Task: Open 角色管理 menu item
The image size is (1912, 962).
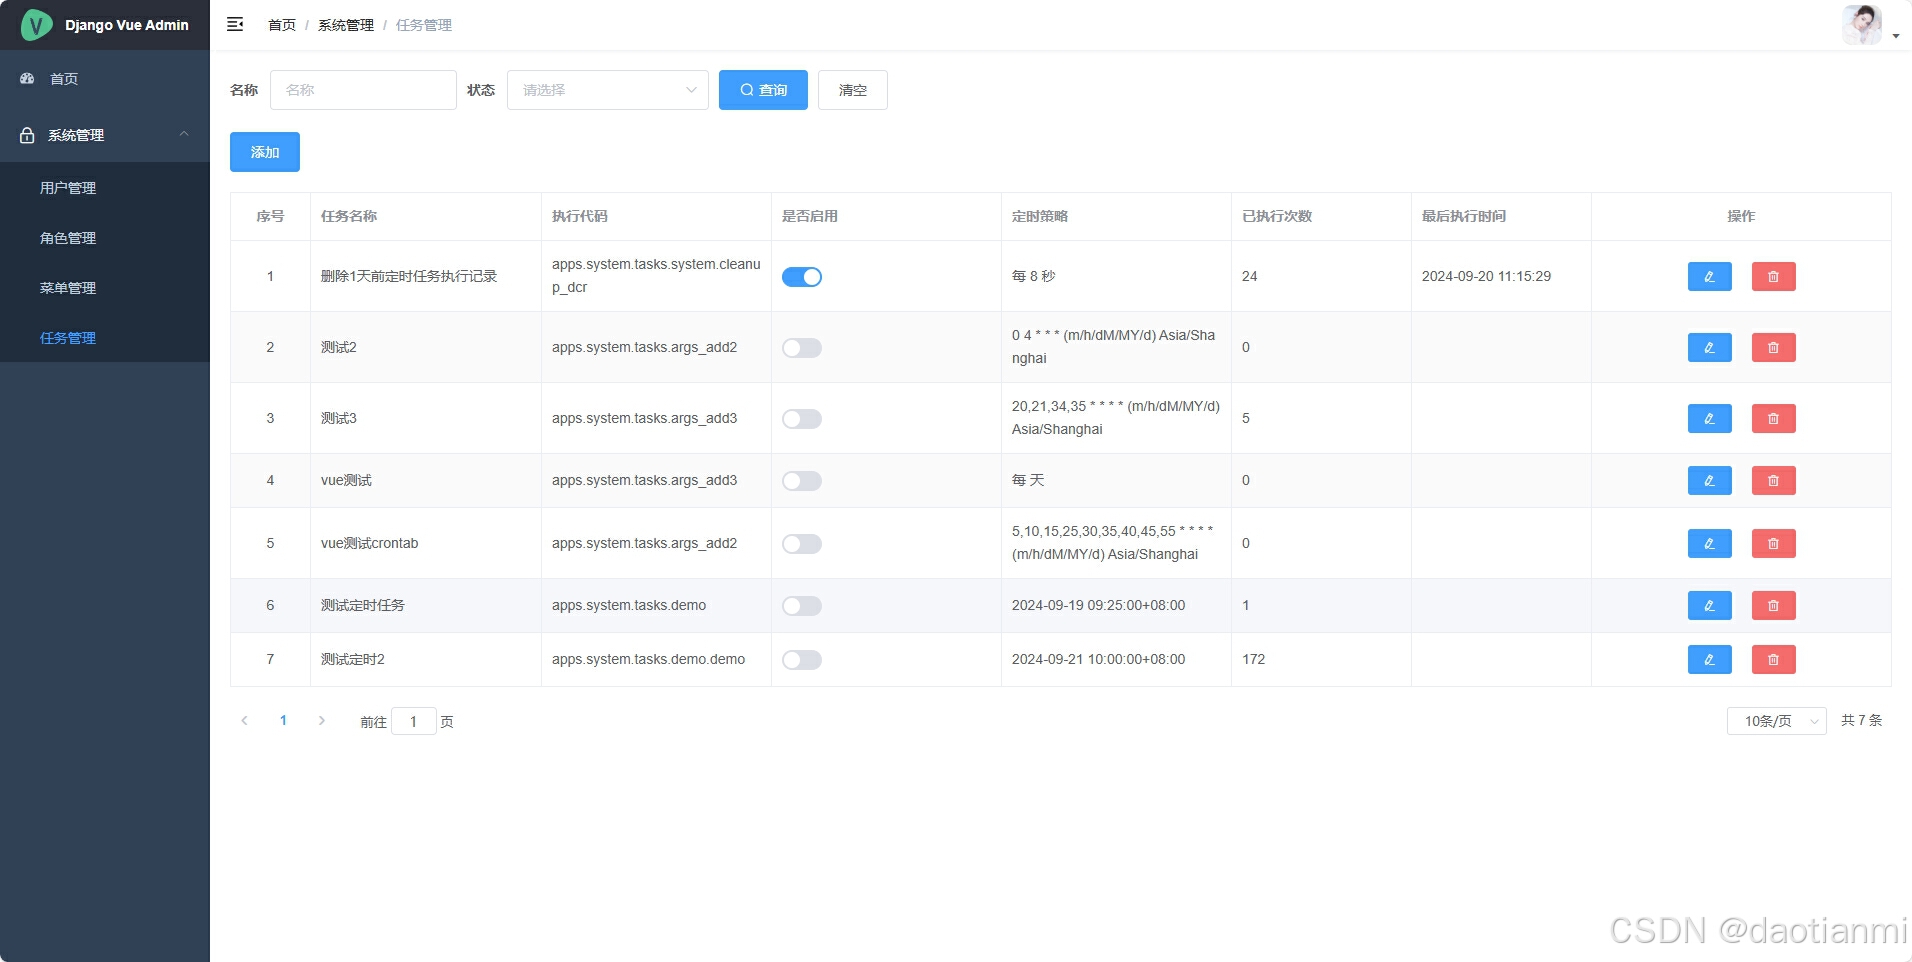Action: pos(105,238)
